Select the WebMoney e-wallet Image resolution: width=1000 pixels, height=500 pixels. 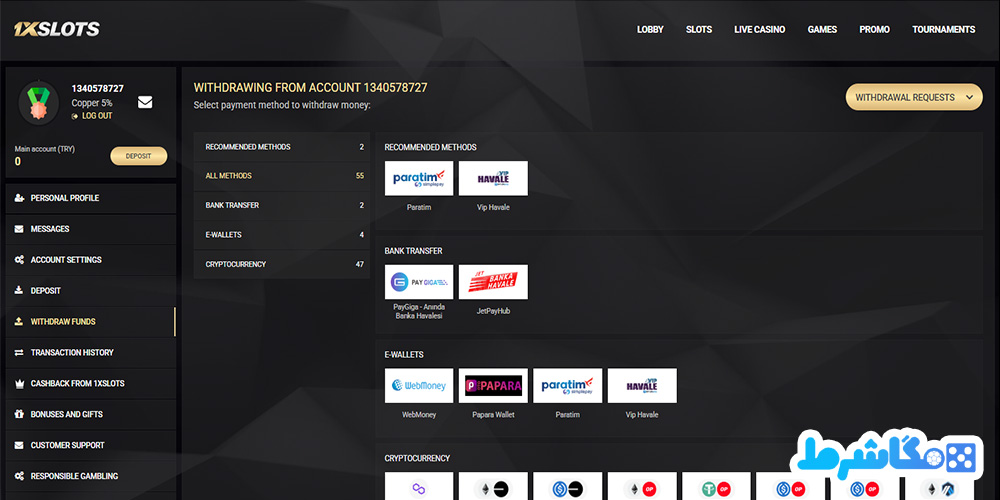pyautogui.click(x=419, y=385)
